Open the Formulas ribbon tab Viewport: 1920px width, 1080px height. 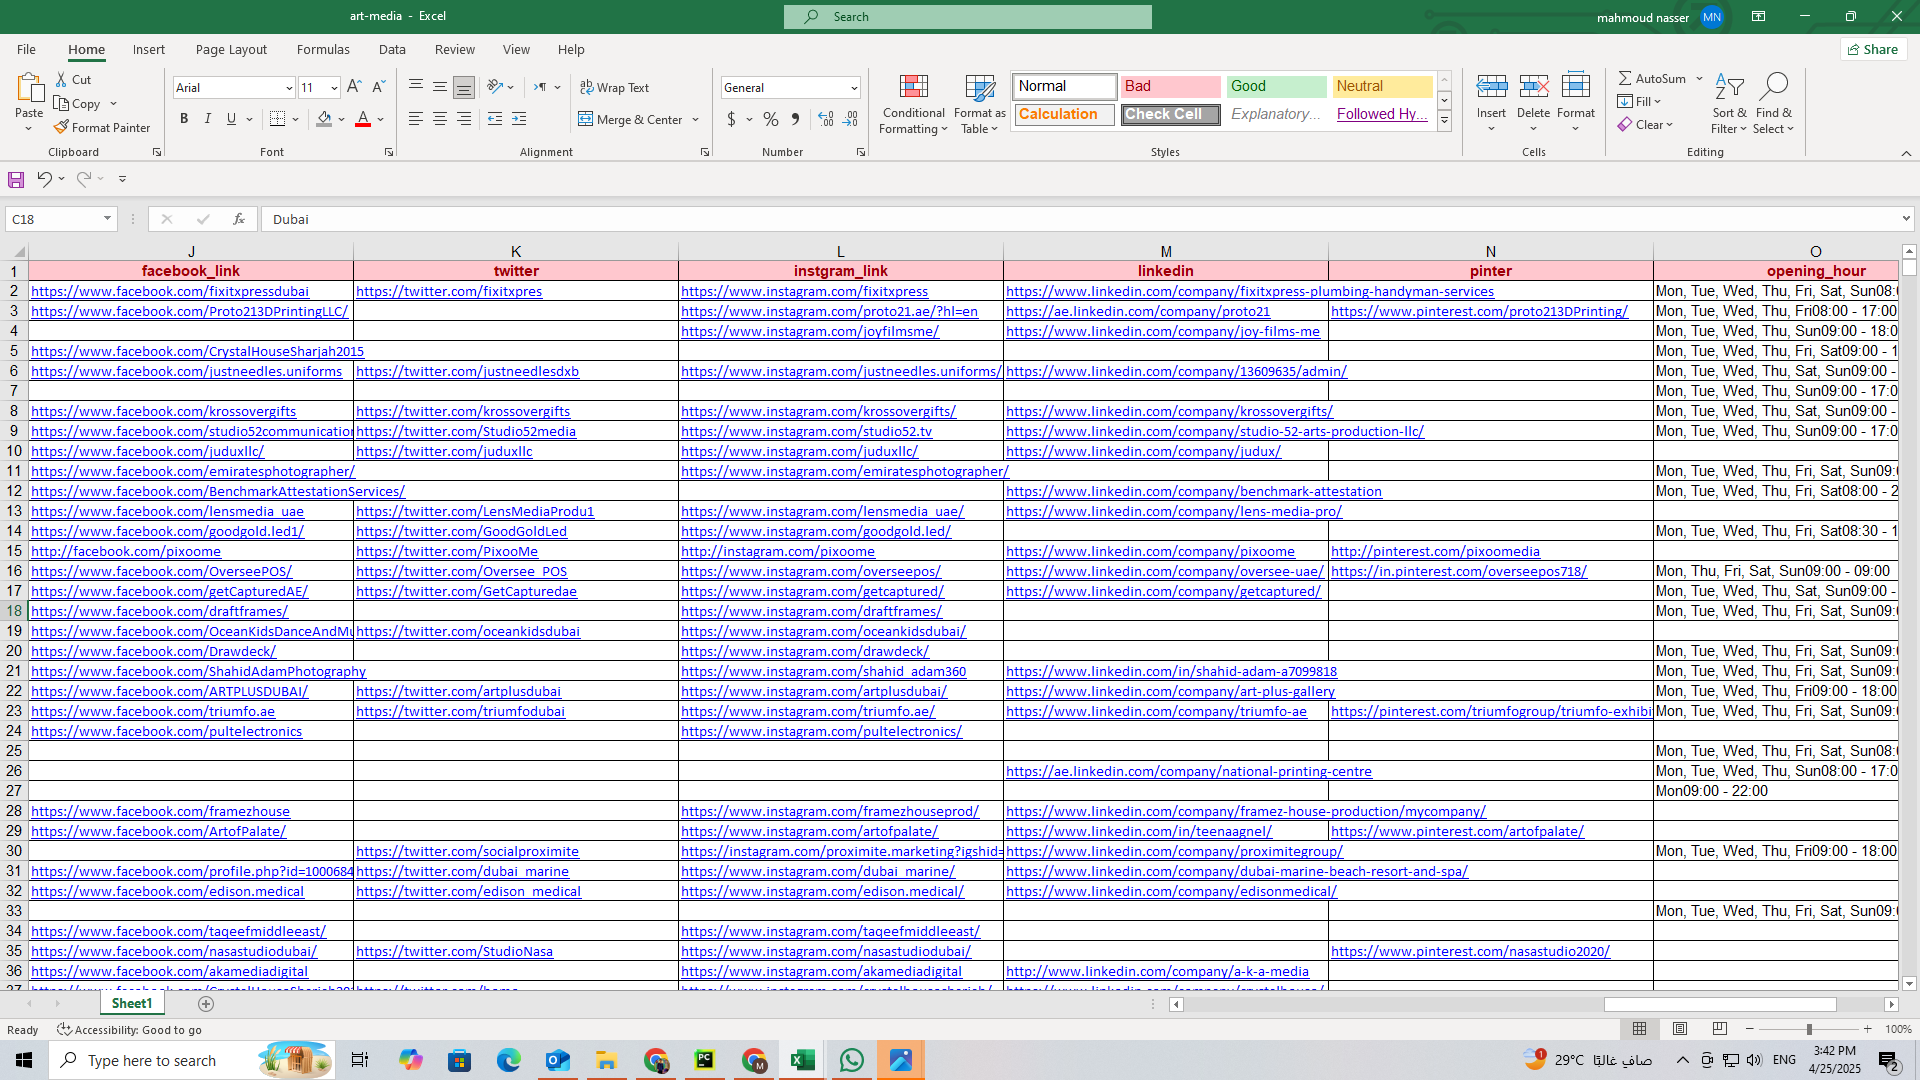[322, 49]
